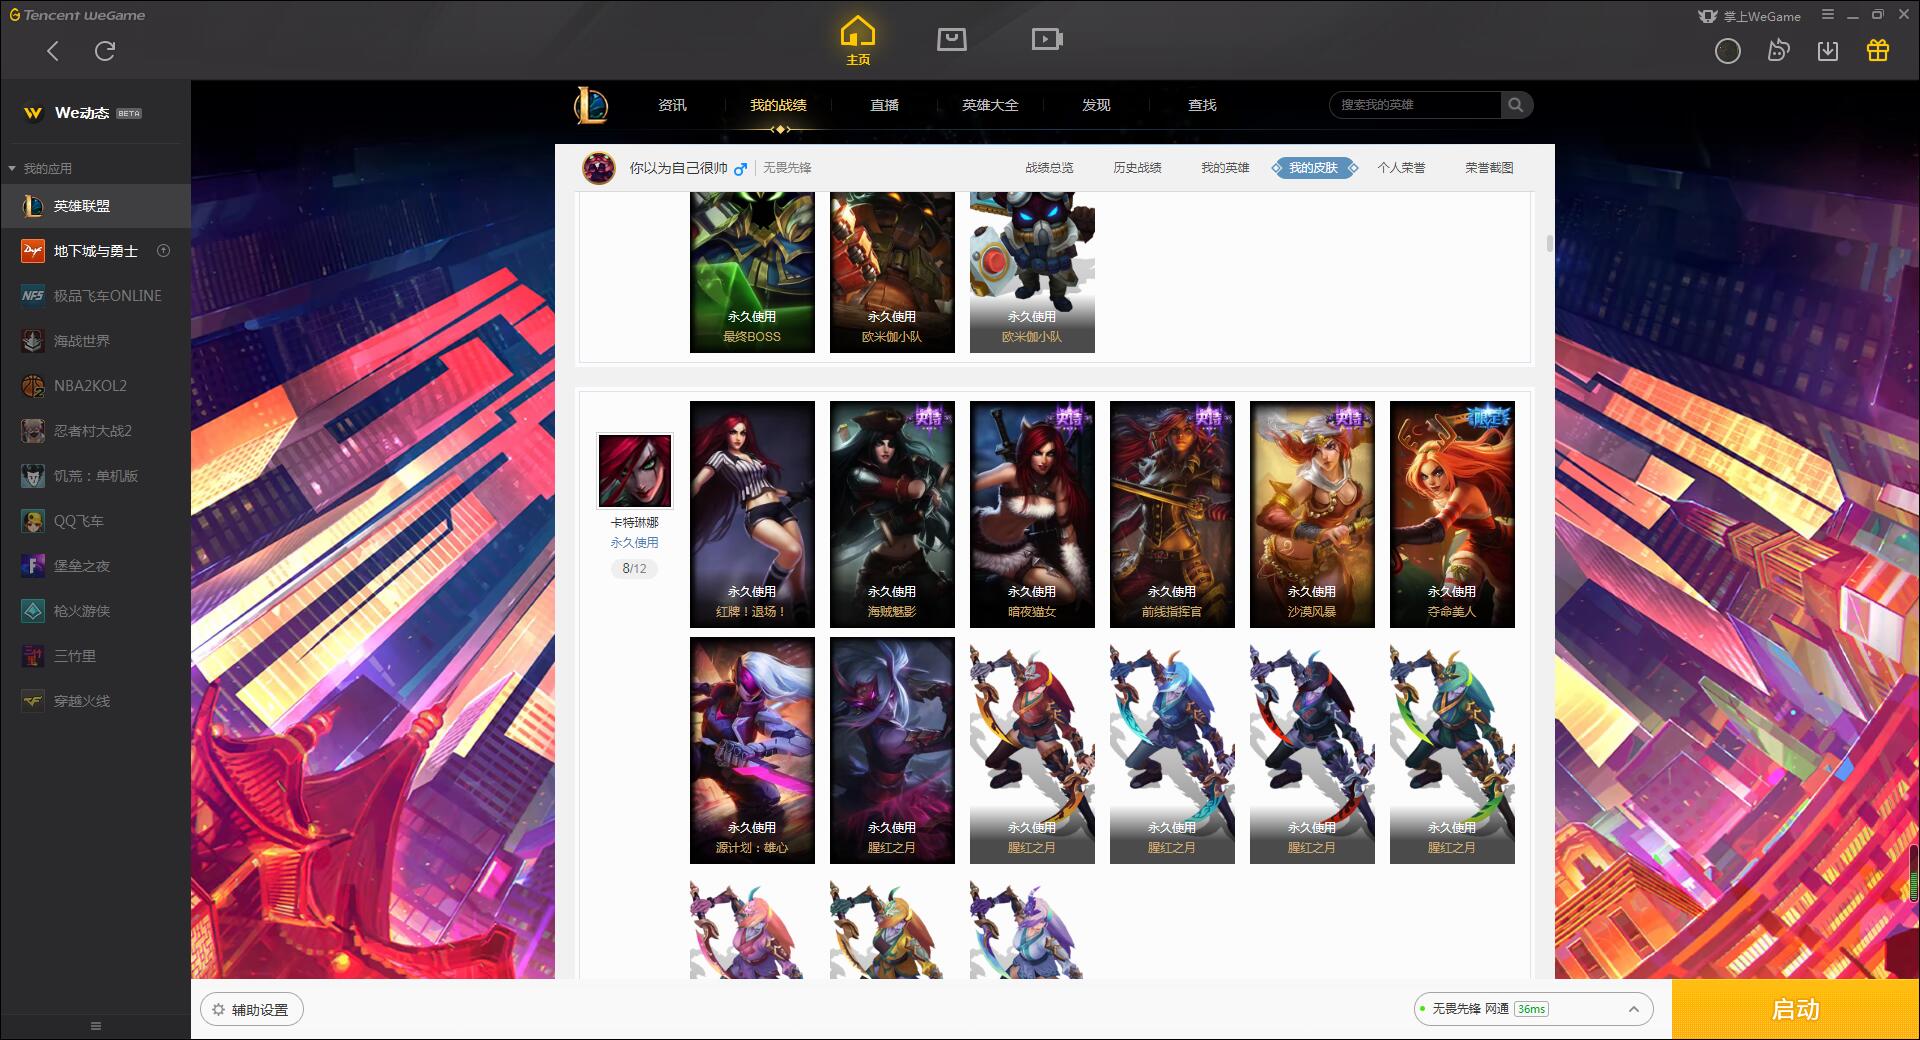Image resolution: width=1920 pixels, height=1040 pixels.
Task: Open the downloads tray icon
Action: pos(1828,51)
